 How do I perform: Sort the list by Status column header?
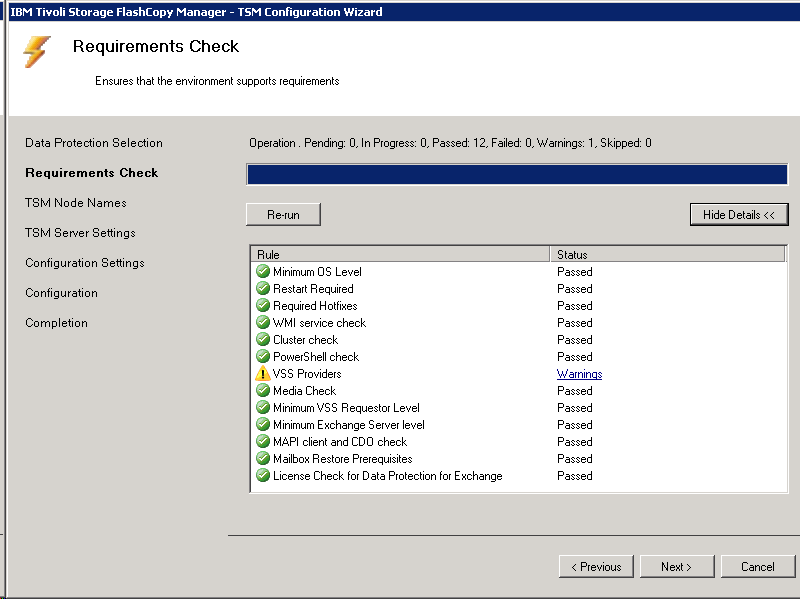(668, 255)
